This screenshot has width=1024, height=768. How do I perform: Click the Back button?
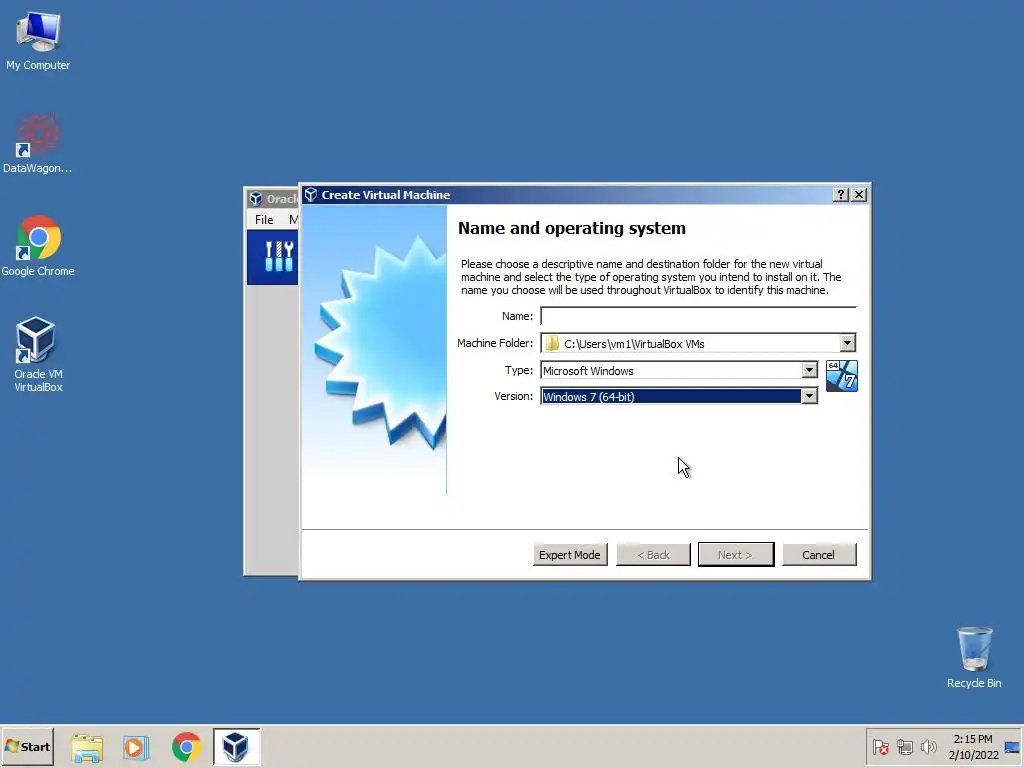click(x=653, y=554)
